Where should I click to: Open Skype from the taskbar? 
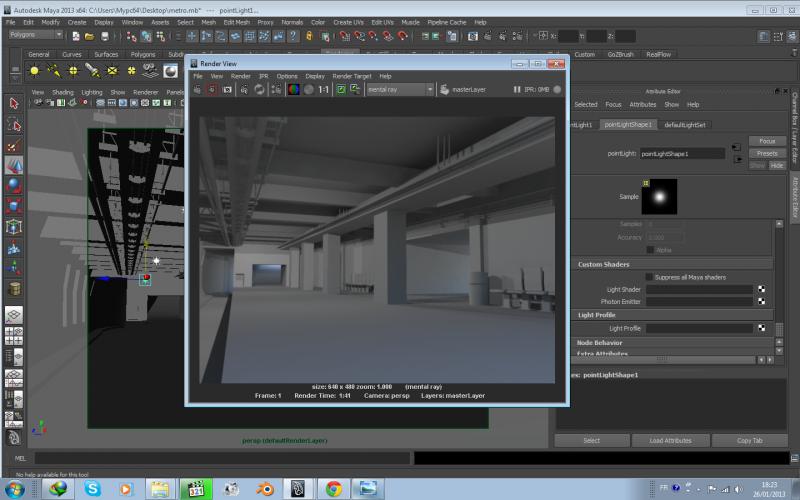[92, 489]
